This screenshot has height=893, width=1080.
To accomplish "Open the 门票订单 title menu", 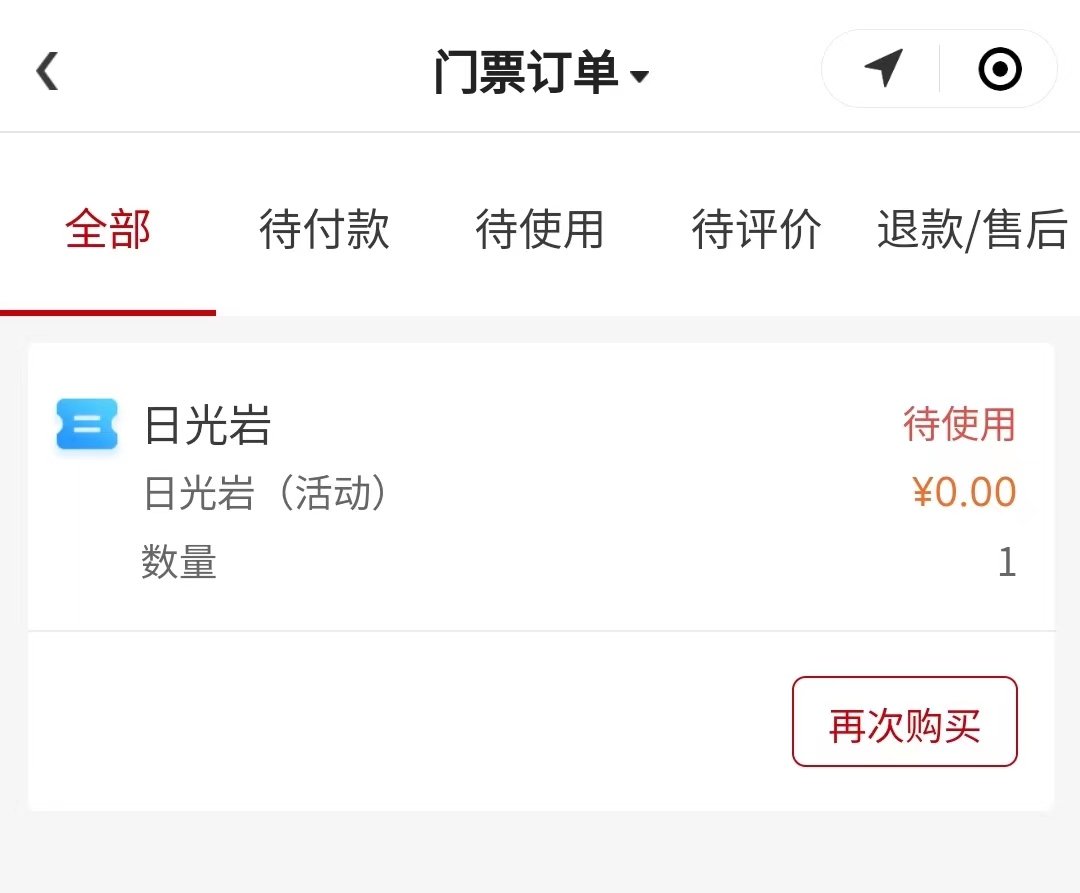I will pos(526,73).
